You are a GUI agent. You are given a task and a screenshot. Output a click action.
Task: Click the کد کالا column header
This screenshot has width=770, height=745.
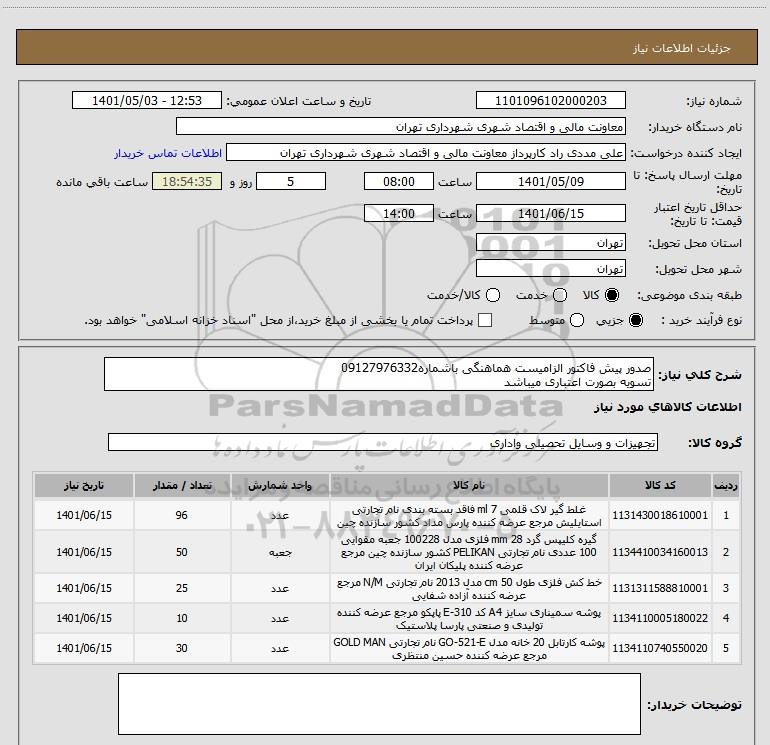point(660,485)
